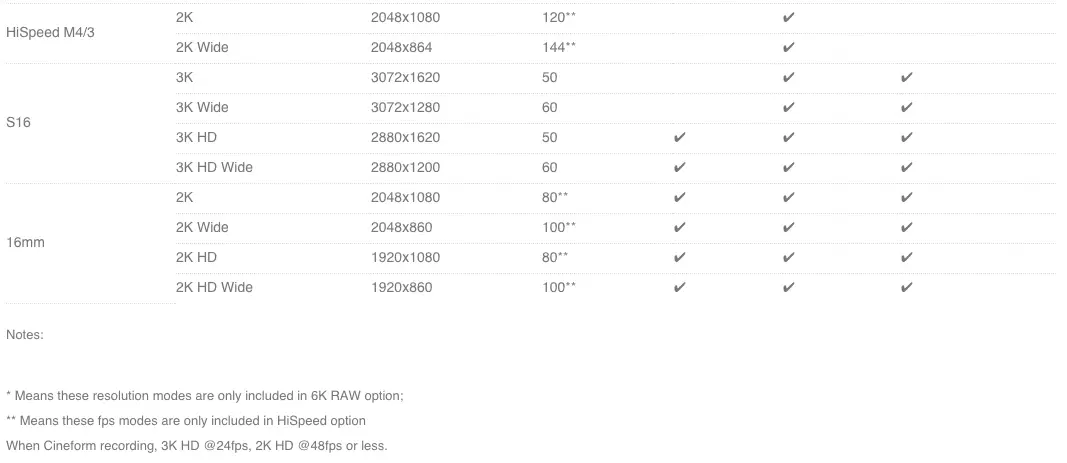
Task: Click the 3K HD Wide format name
Action: tap(214, 167)
